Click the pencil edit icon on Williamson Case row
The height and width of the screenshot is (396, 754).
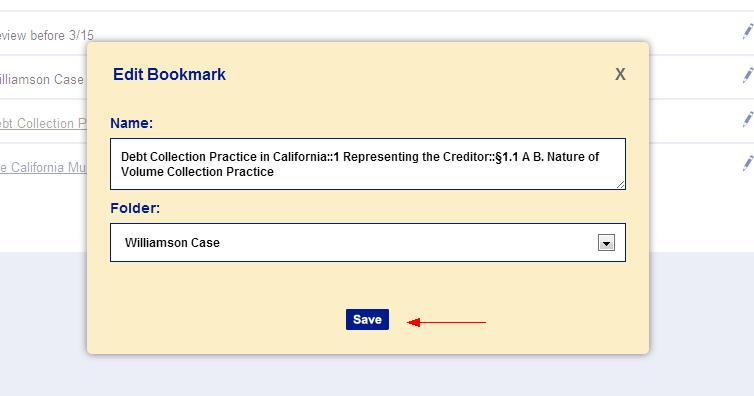point(748,75)
